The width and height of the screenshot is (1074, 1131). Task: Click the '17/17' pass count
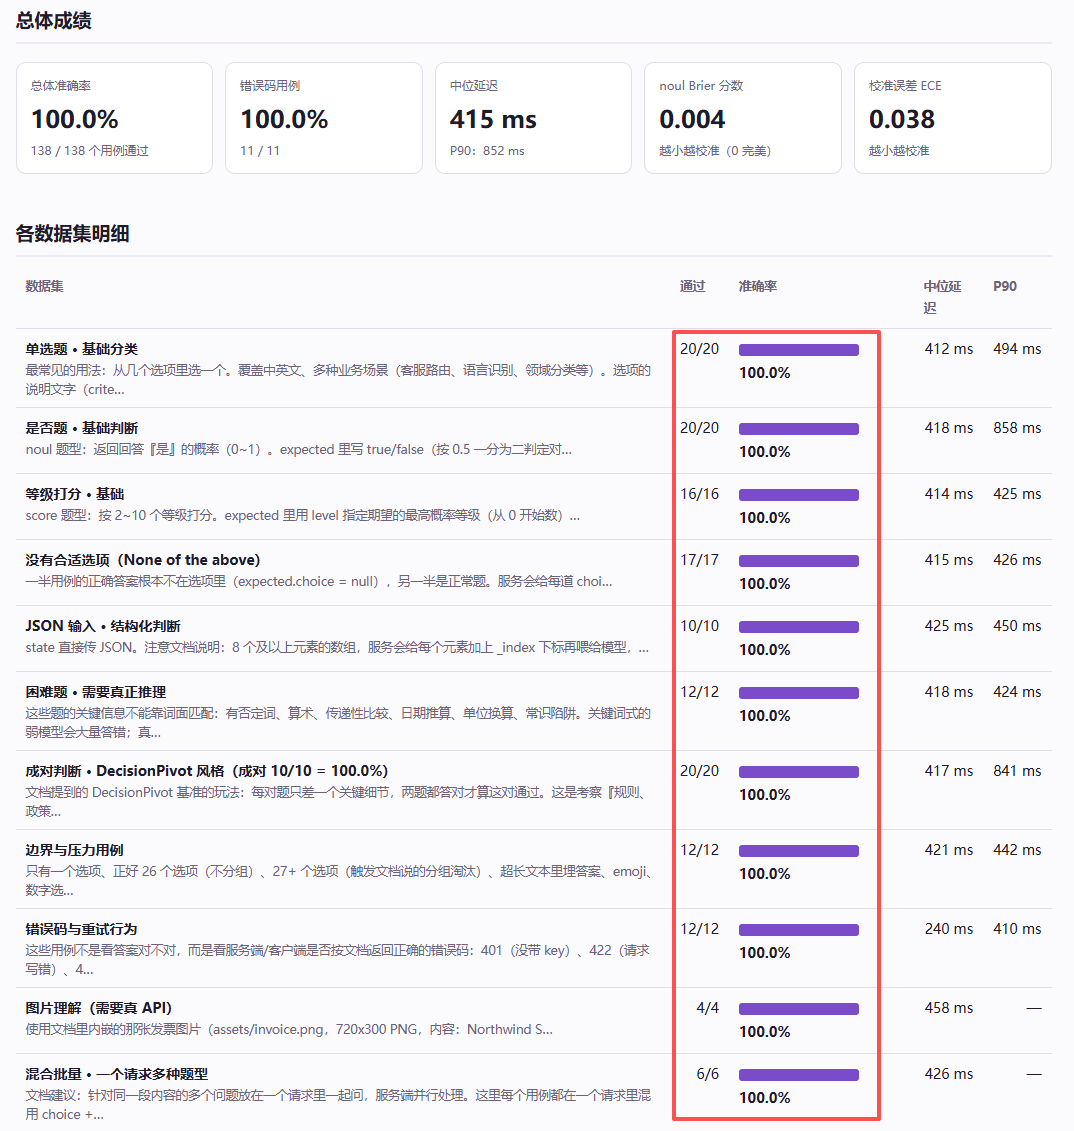tap(700, 560)
